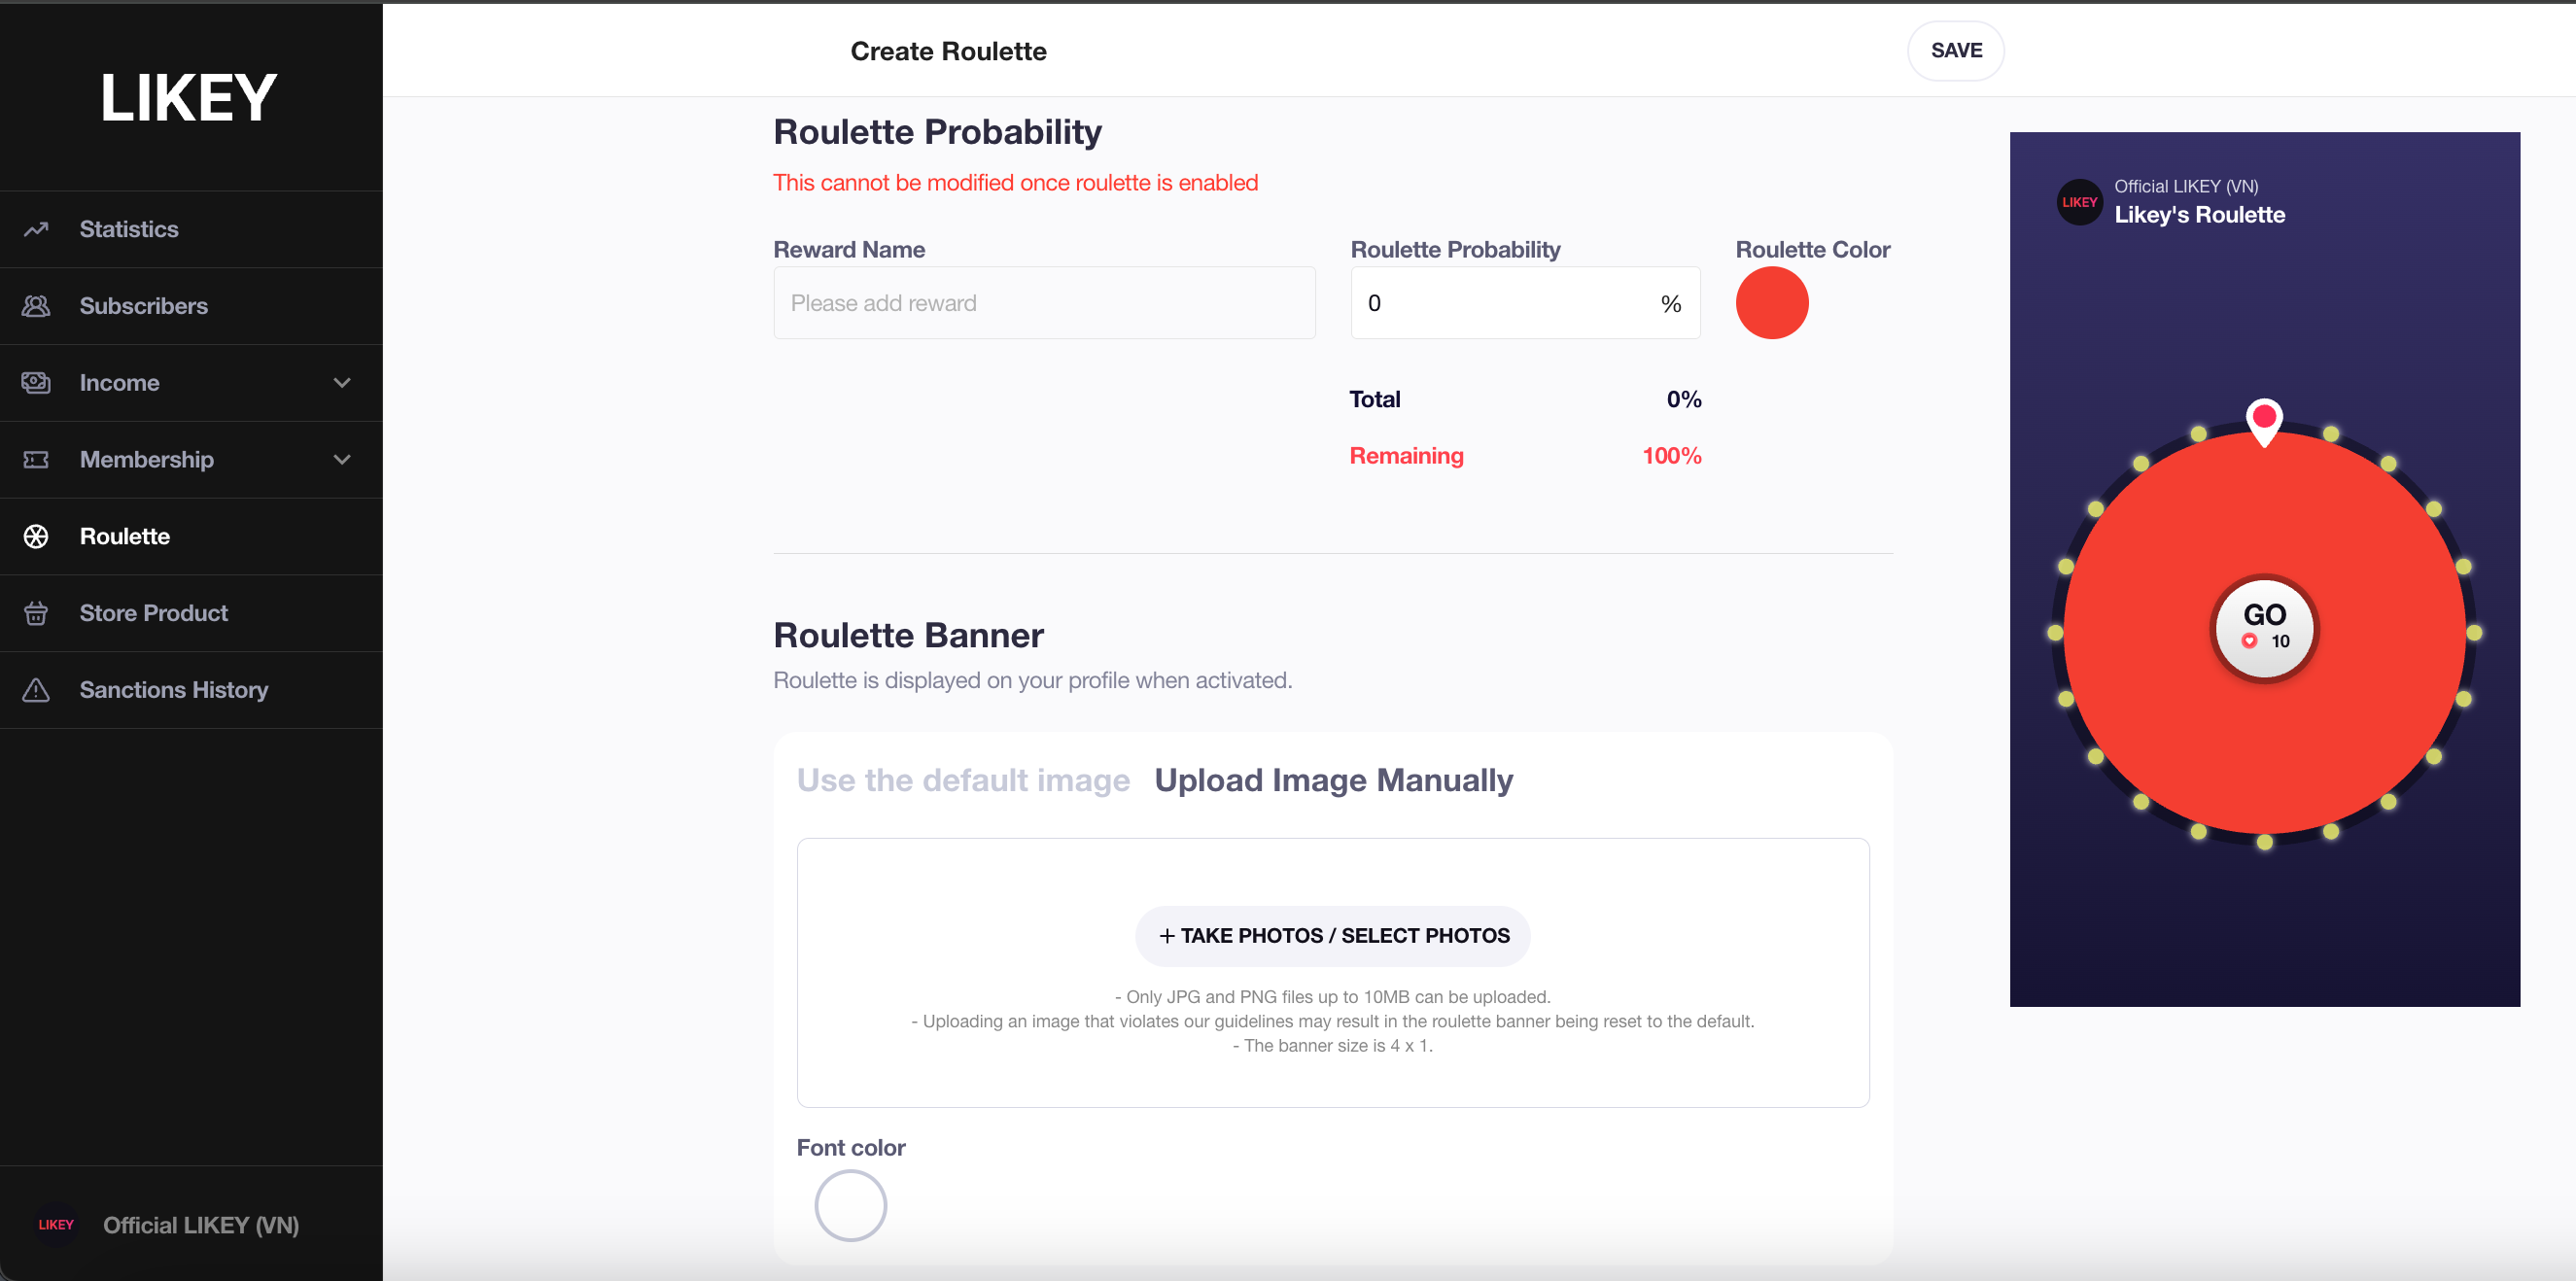Screen dimensions: 2576x1281
Task: Open the Store Product page
Action: [x=191, y=613]
